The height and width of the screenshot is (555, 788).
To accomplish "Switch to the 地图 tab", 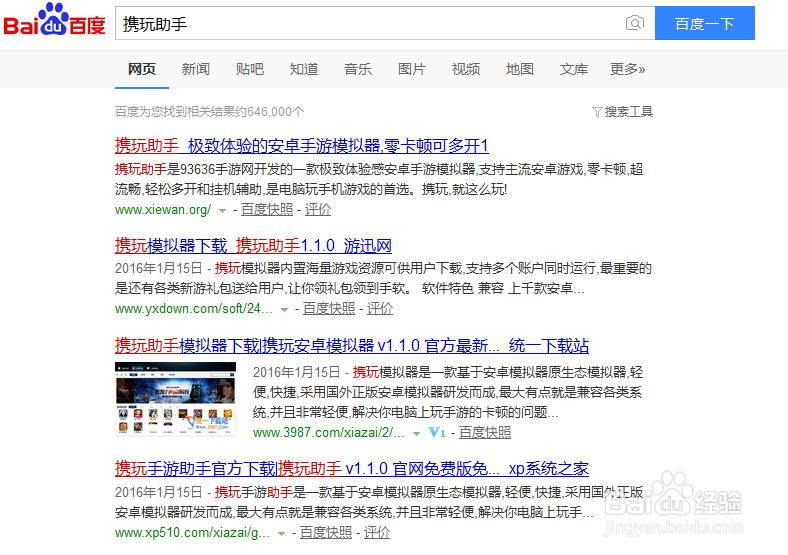I will (520, 69).
